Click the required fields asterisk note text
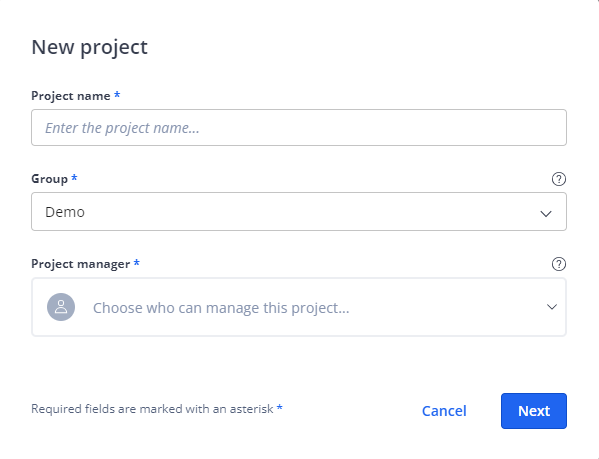The image size is (599, 459). click(152, 409)
